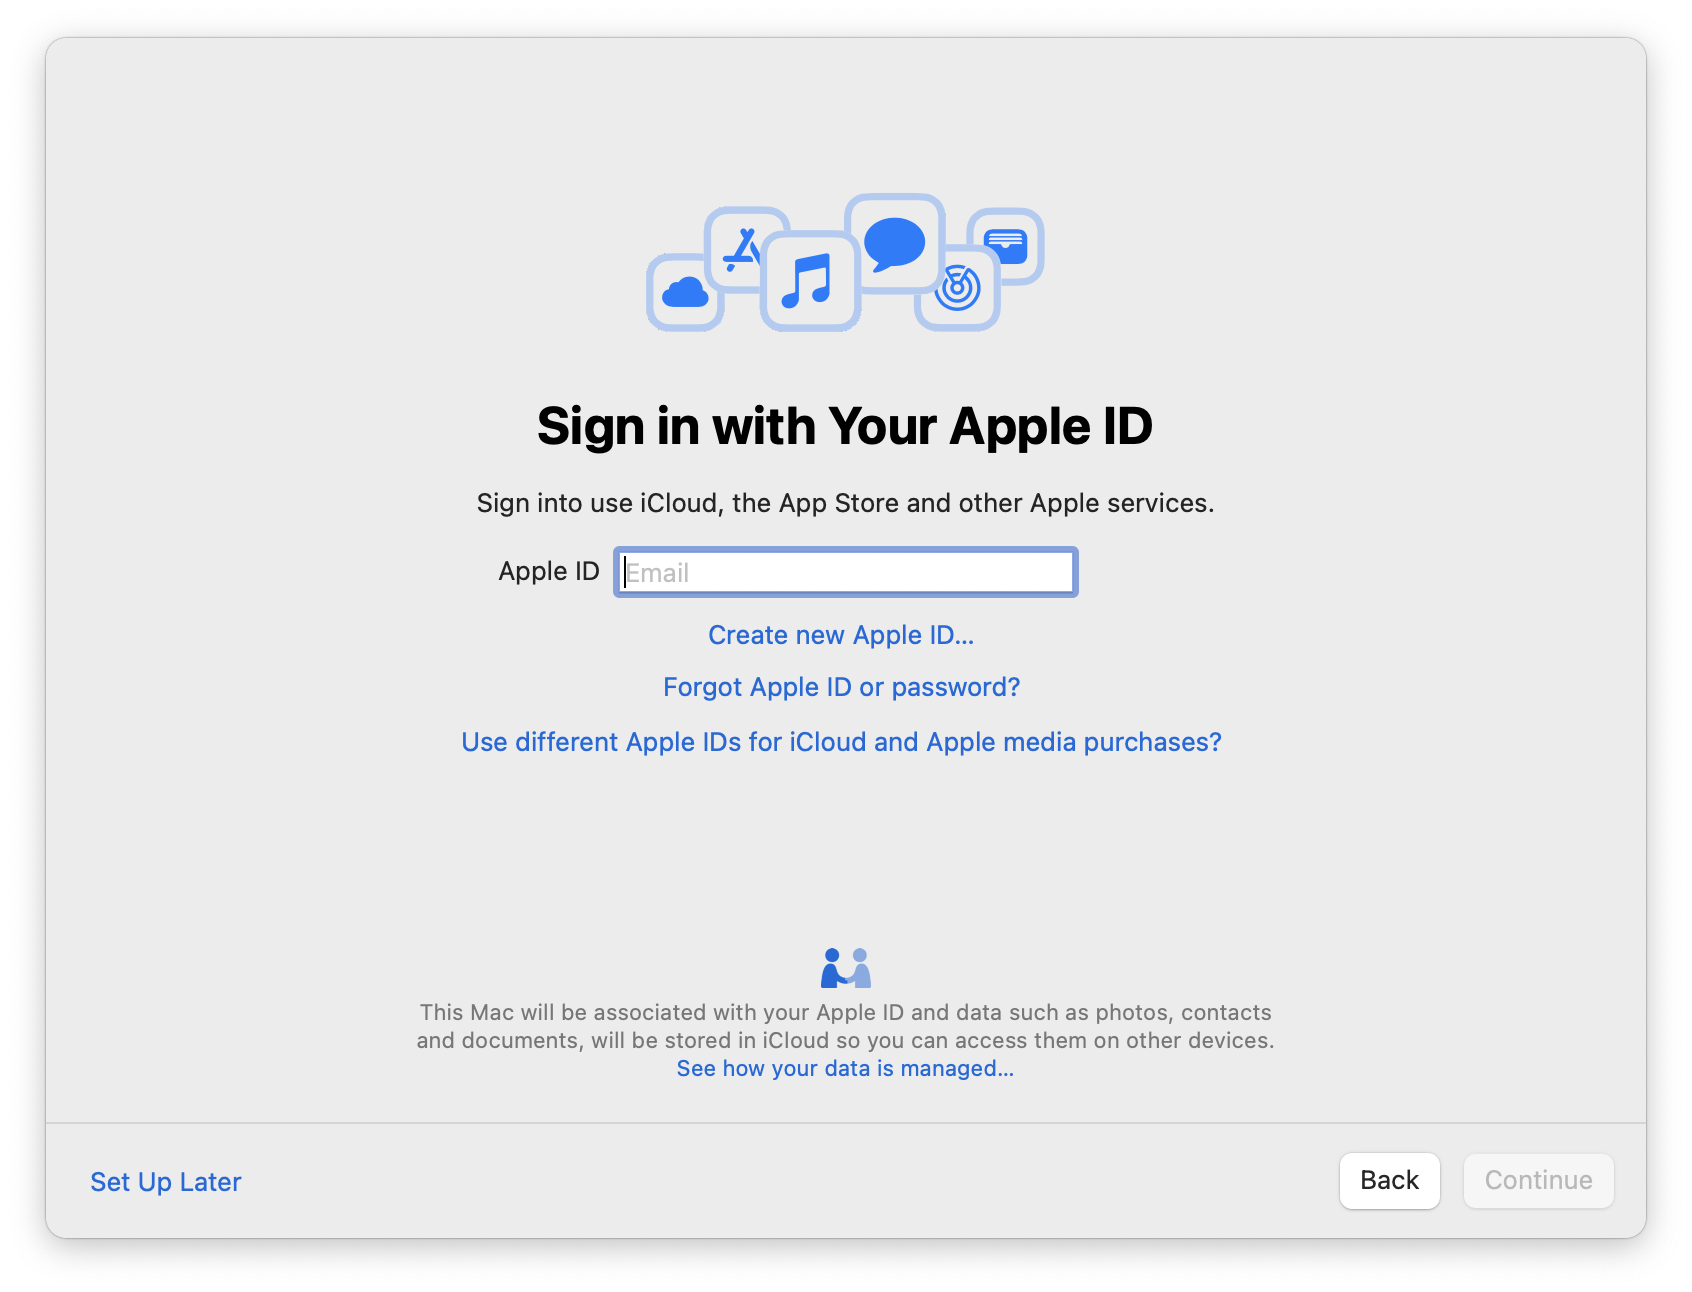
Task: Click the Continue button
Action: click(x=1538, y=1181)
